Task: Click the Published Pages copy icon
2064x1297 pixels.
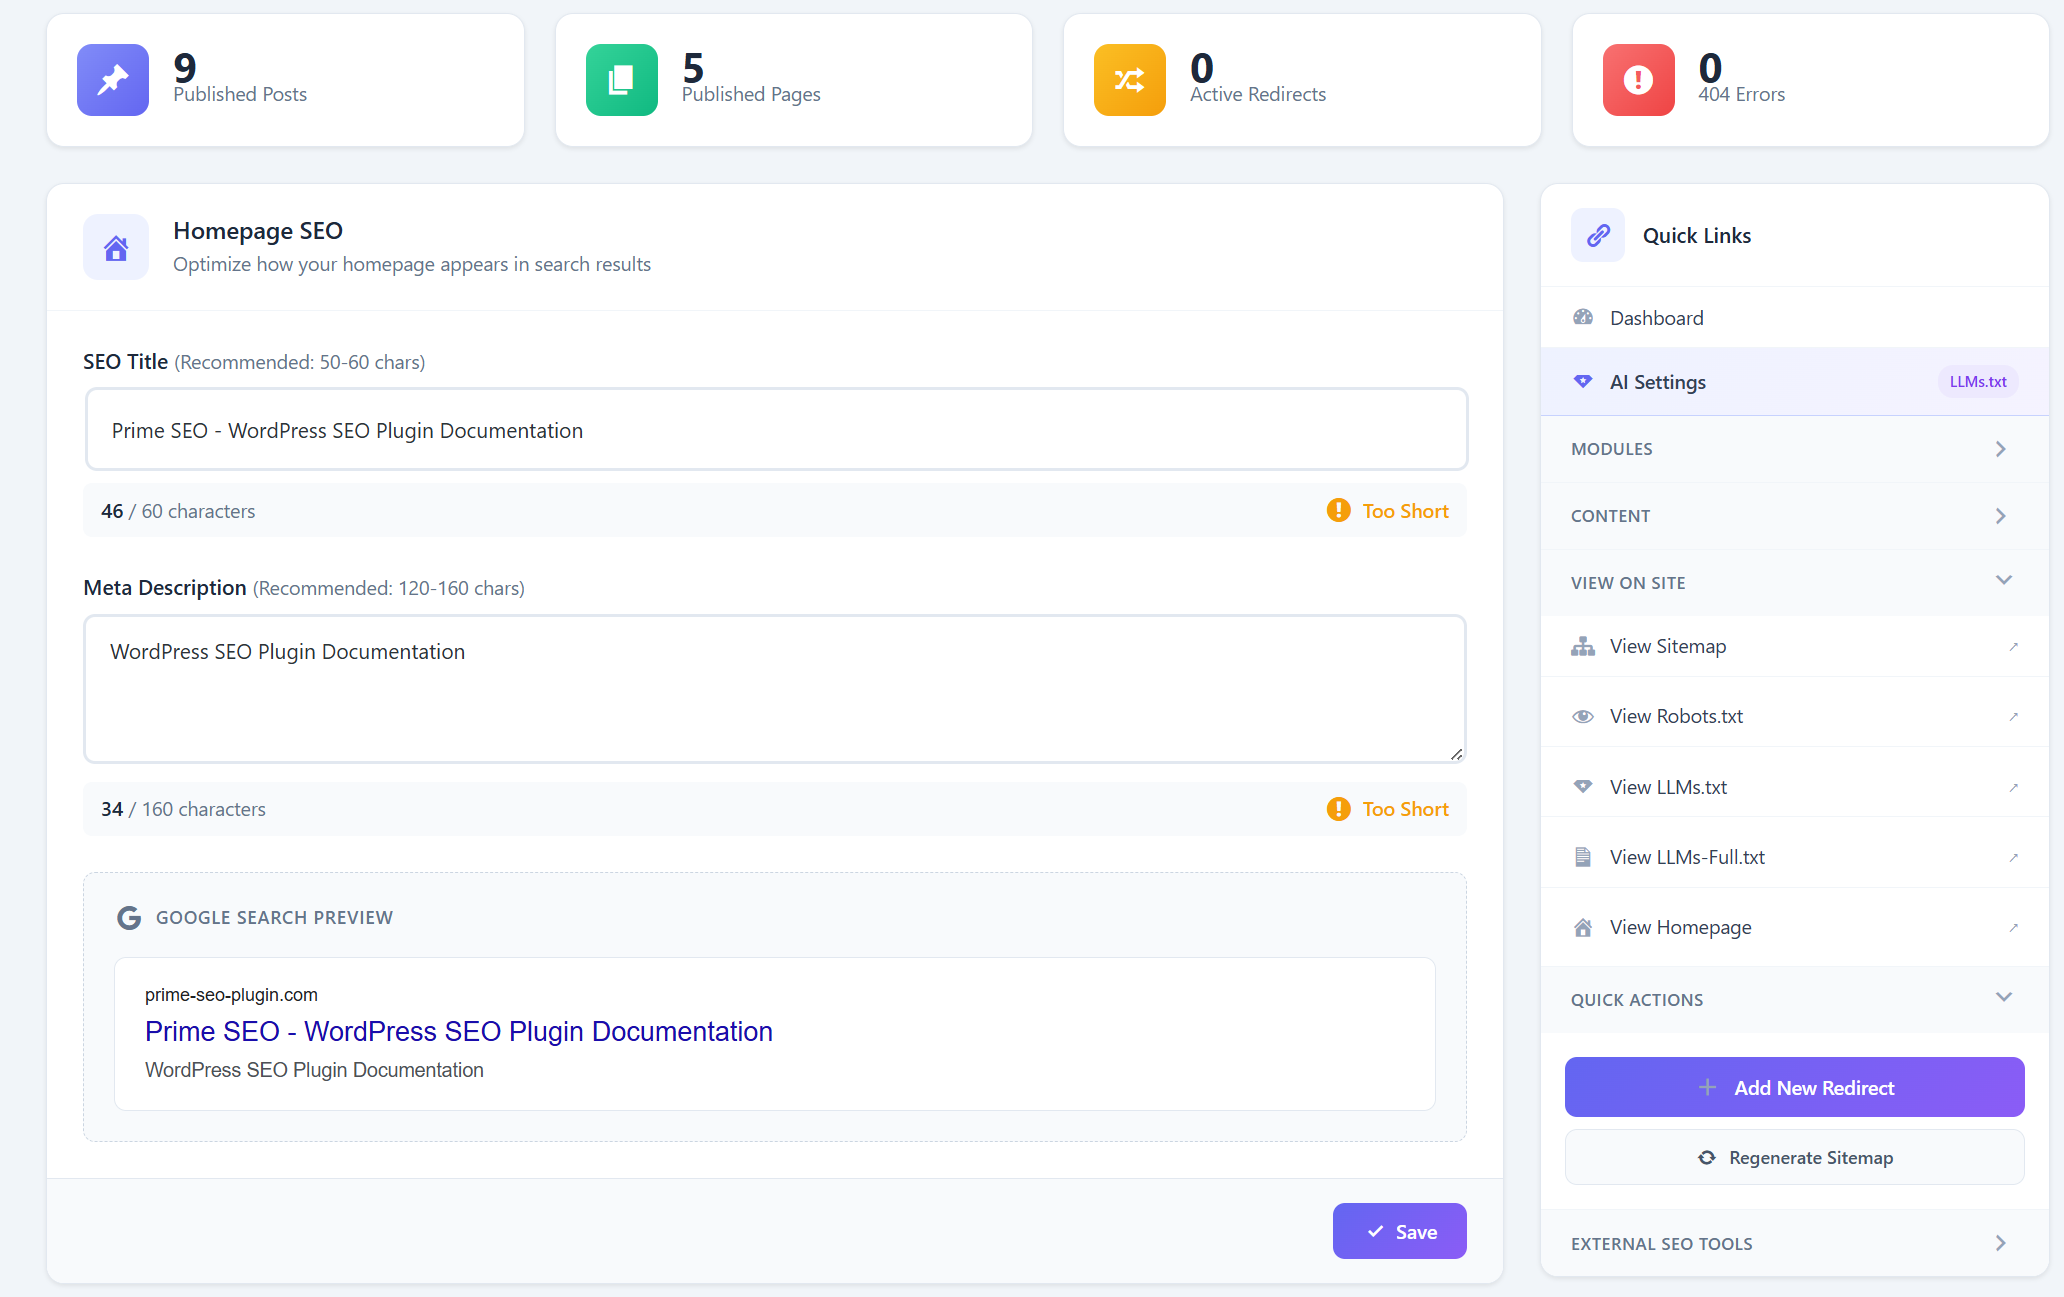Action: pyautogui.click(x=621, y=80)
